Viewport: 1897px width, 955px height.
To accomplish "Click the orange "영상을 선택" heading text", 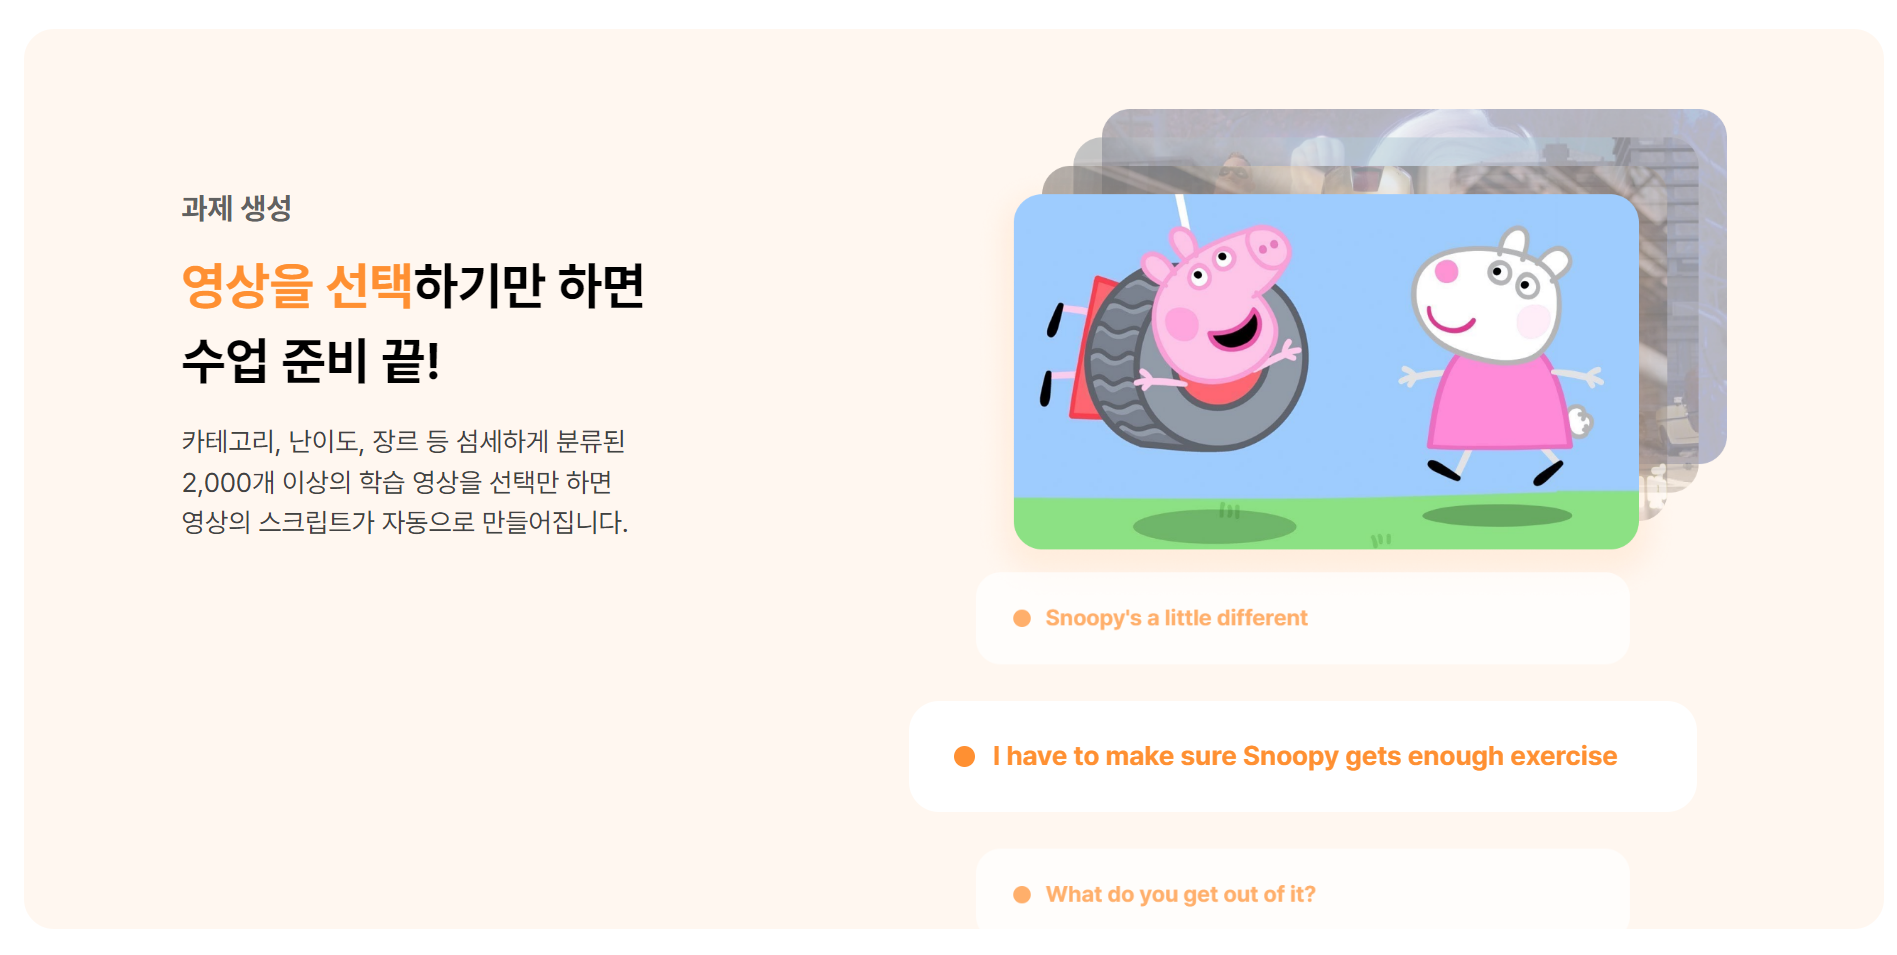I will tap(297, 286).
